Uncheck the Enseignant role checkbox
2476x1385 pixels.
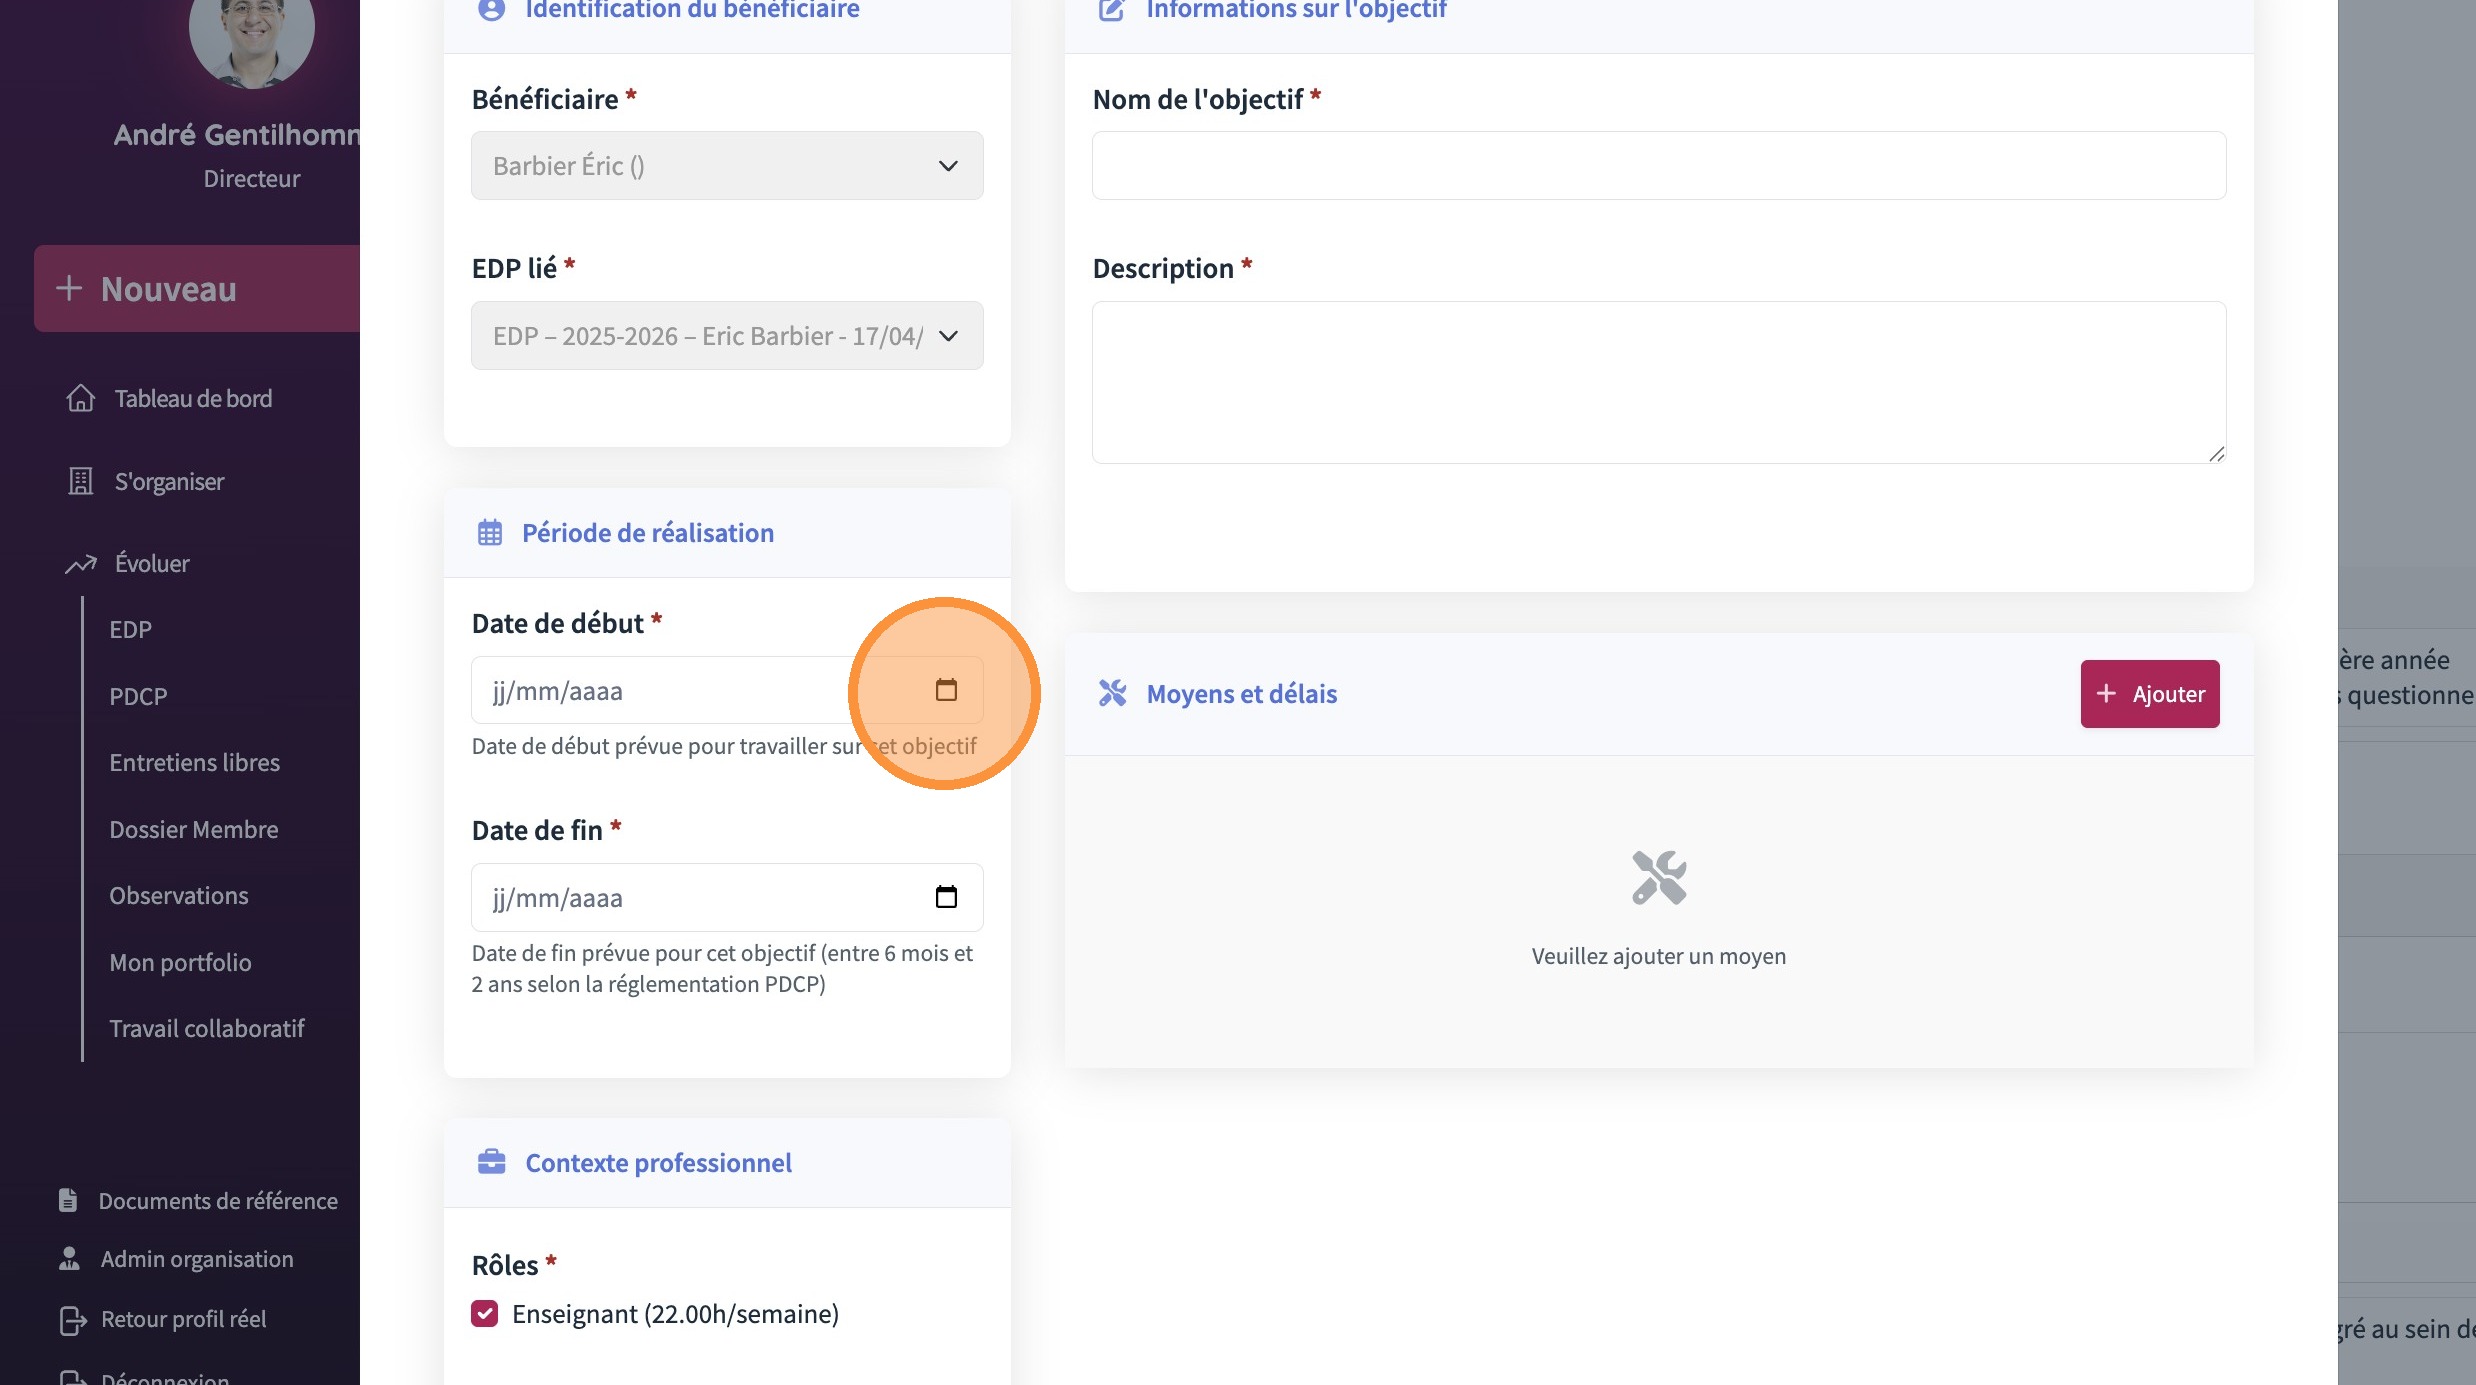[x=485, y=1313]
